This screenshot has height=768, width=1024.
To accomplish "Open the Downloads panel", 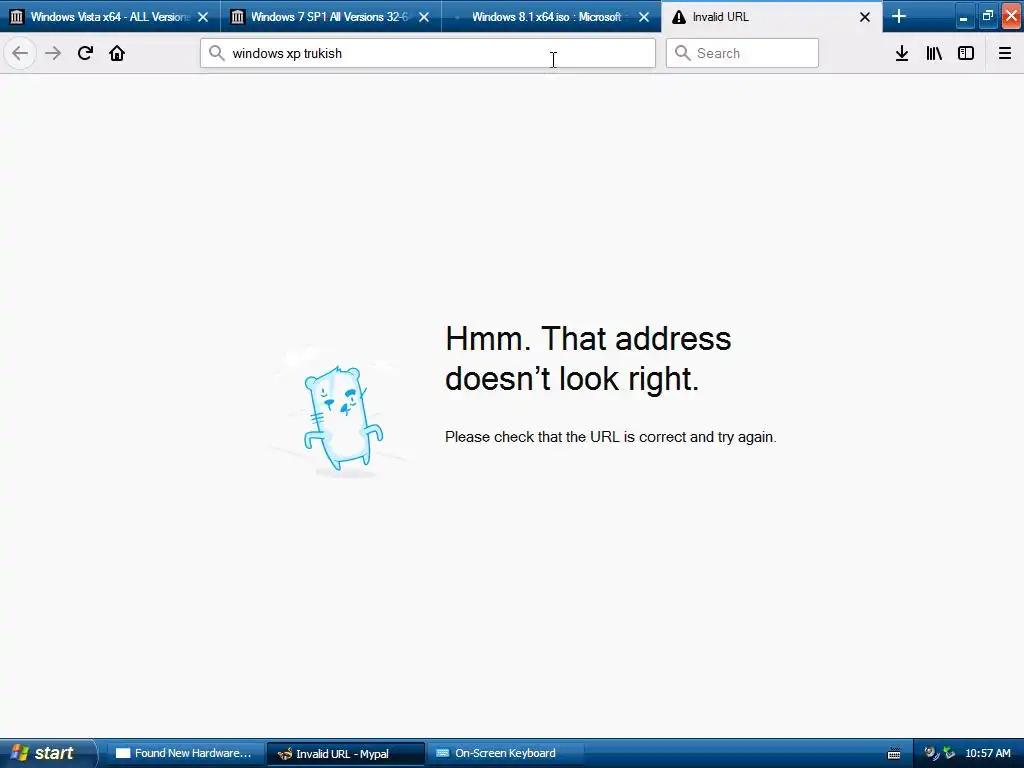I will pyautogui.click(x=902, y=53).
